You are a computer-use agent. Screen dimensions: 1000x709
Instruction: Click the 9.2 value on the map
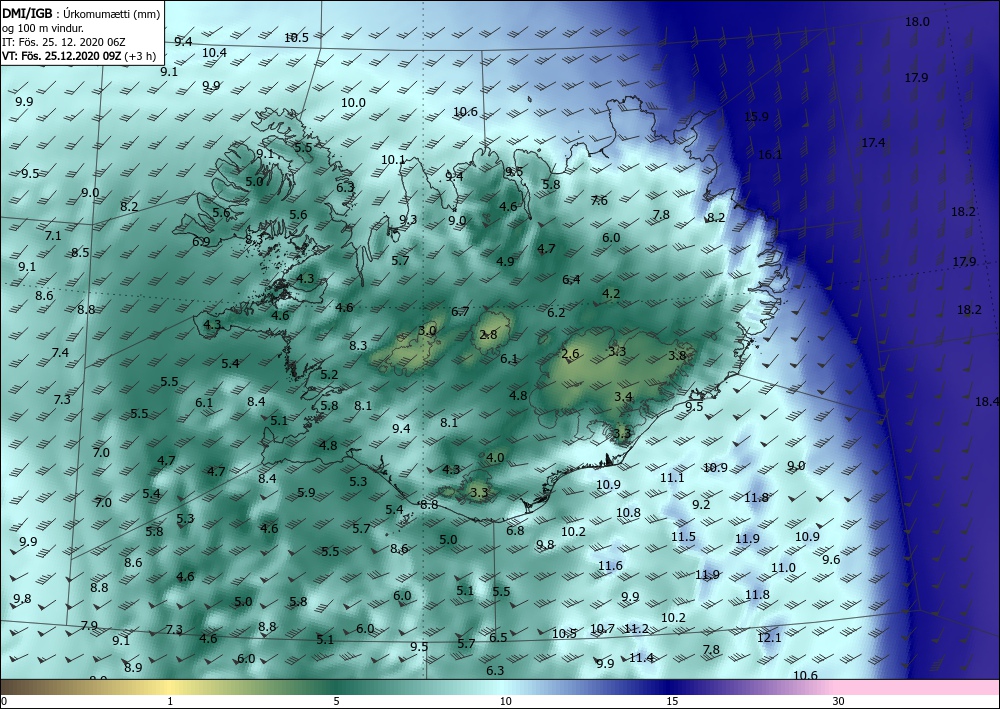[x=701, y=504]
